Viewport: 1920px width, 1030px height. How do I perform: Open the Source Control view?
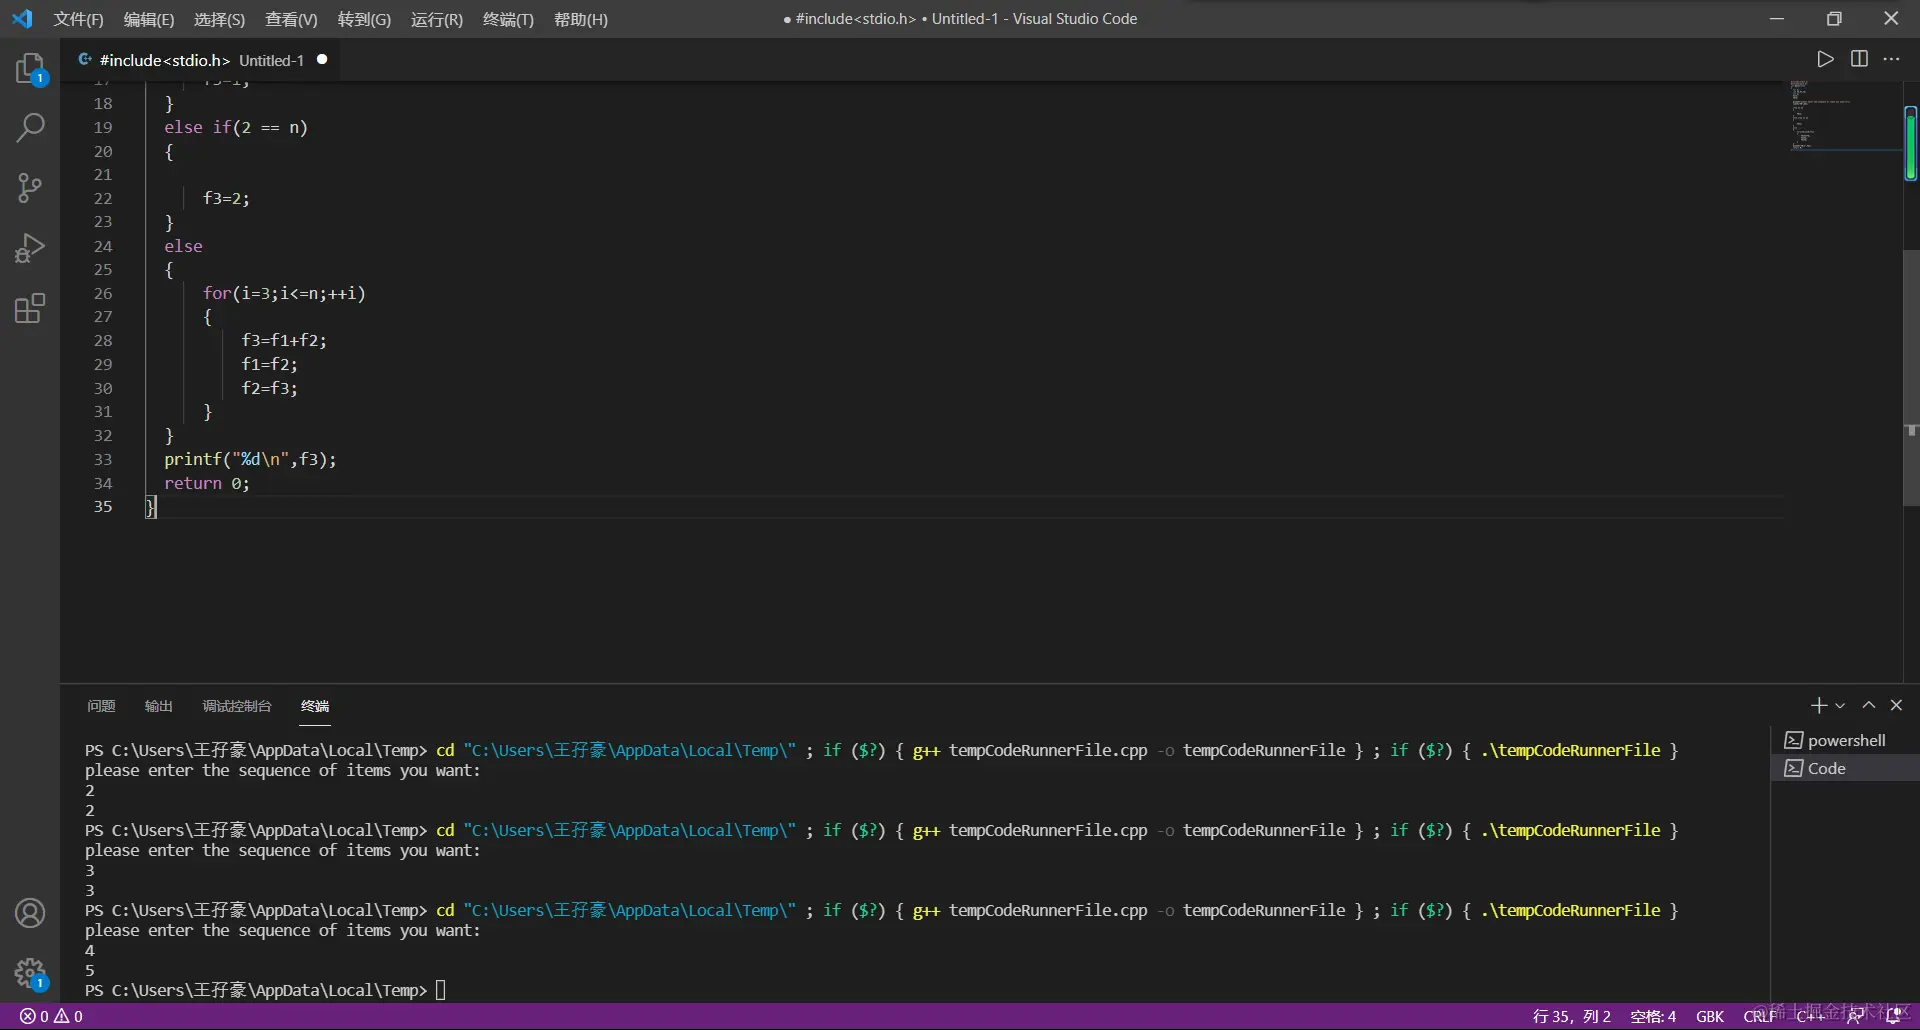point(30,188)
